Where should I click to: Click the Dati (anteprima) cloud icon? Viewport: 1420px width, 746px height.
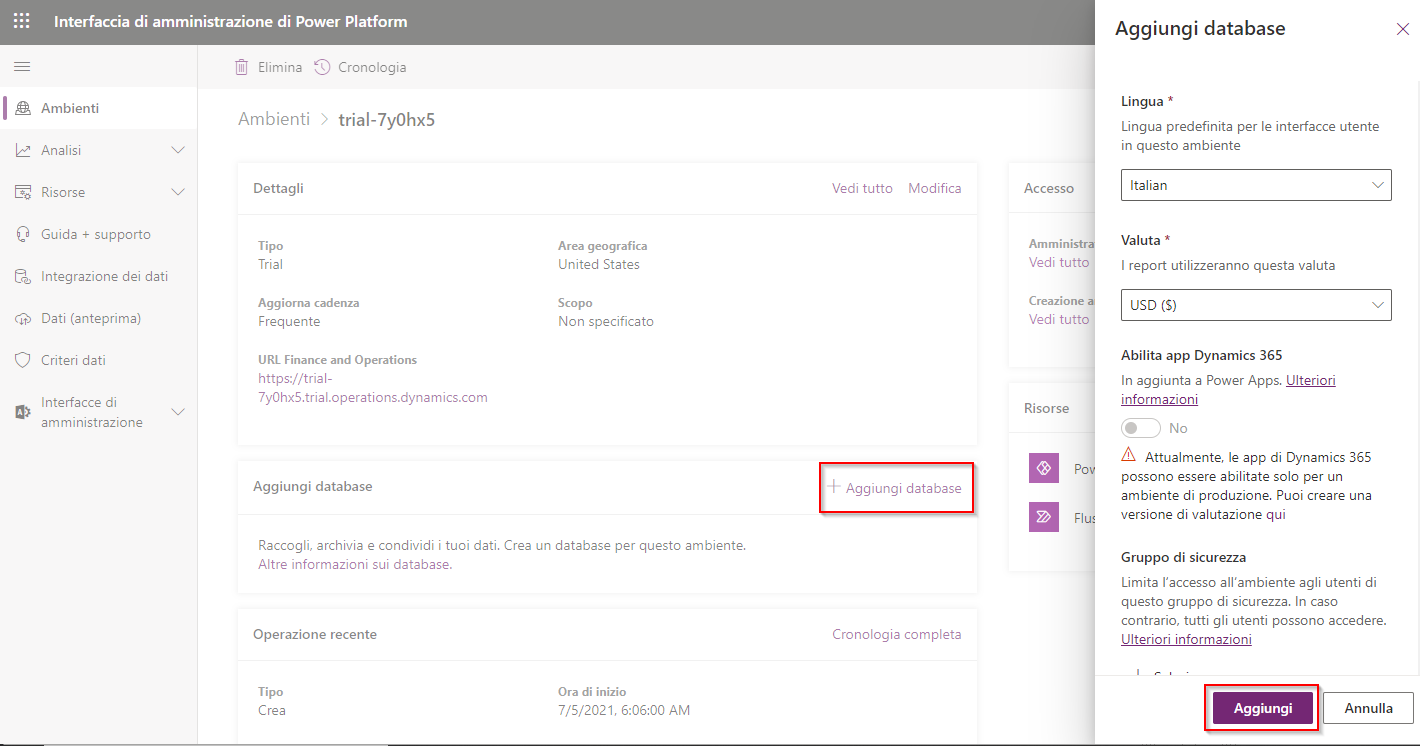(x=23, y=318)
